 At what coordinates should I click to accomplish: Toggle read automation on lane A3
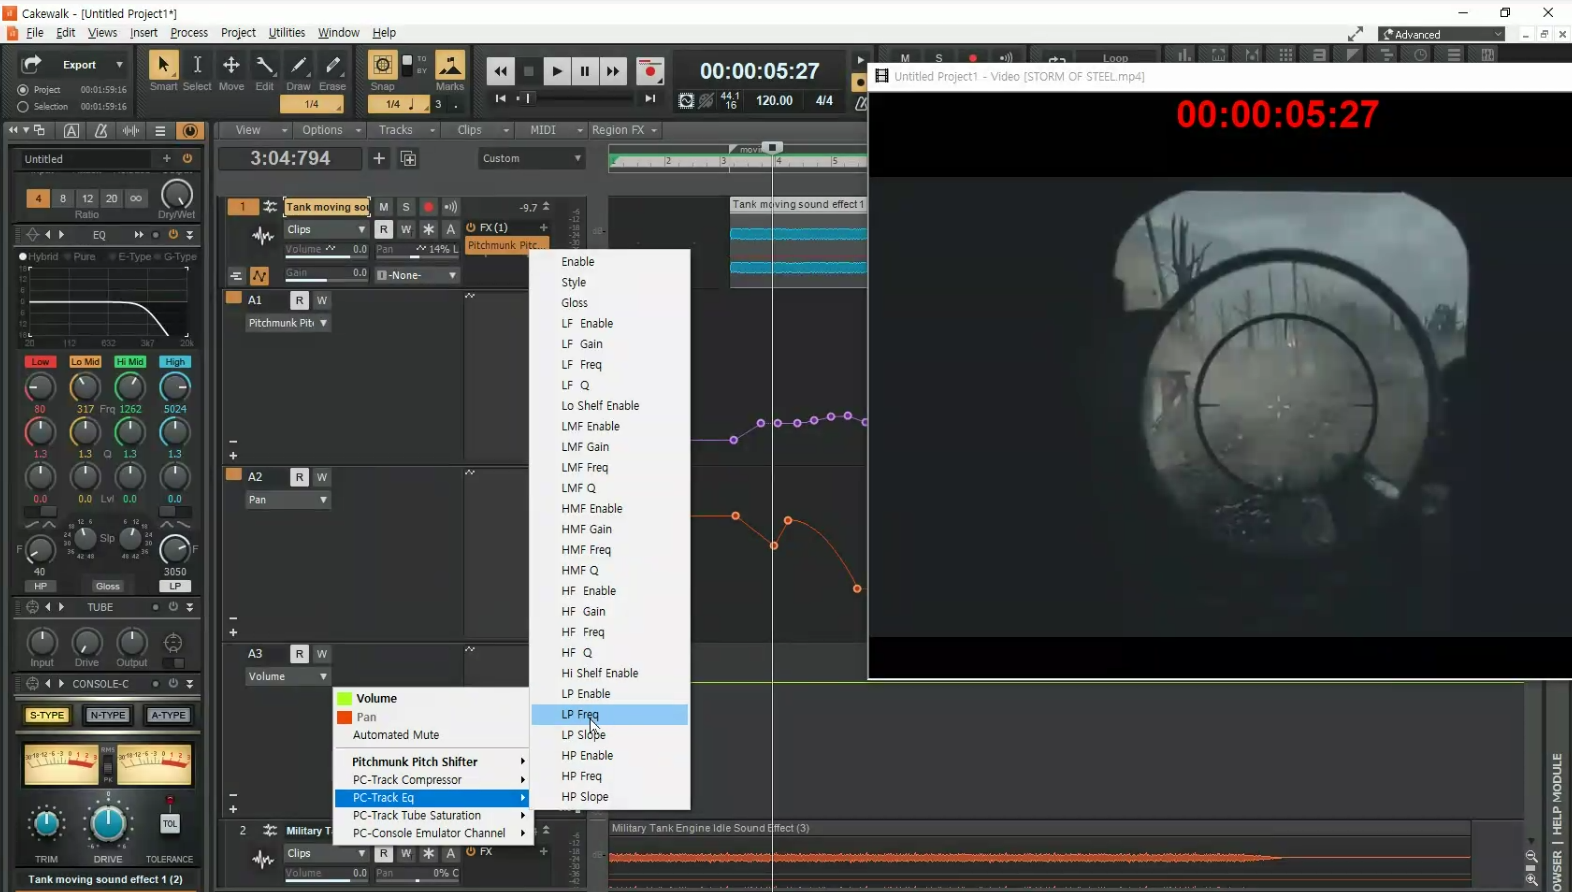tap(299, 654)
